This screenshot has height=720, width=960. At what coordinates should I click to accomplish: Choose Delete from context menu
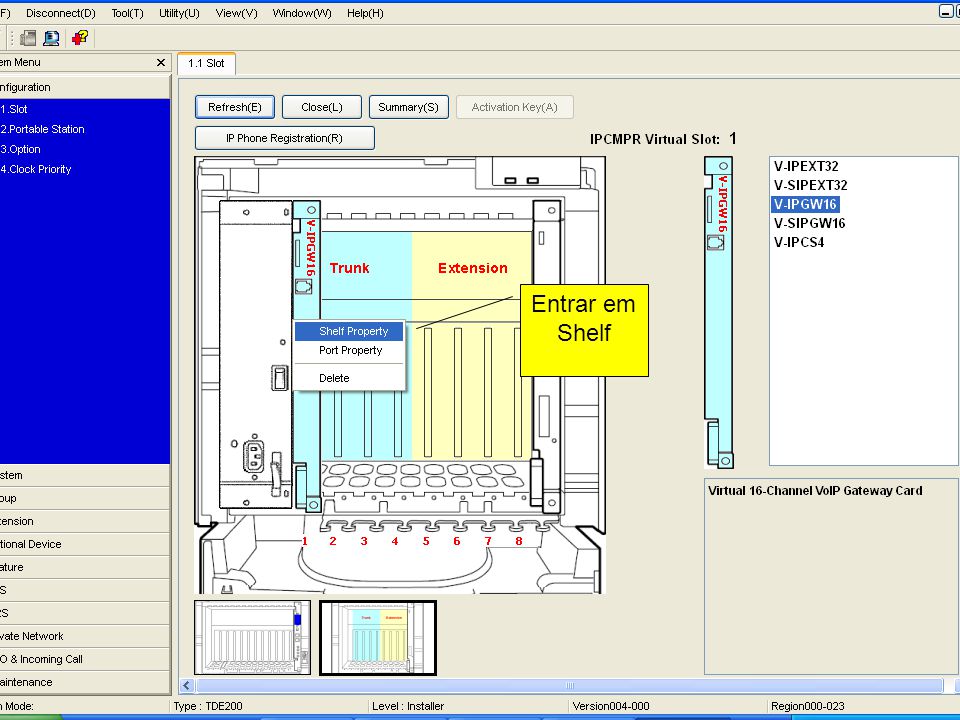(349, 378)
